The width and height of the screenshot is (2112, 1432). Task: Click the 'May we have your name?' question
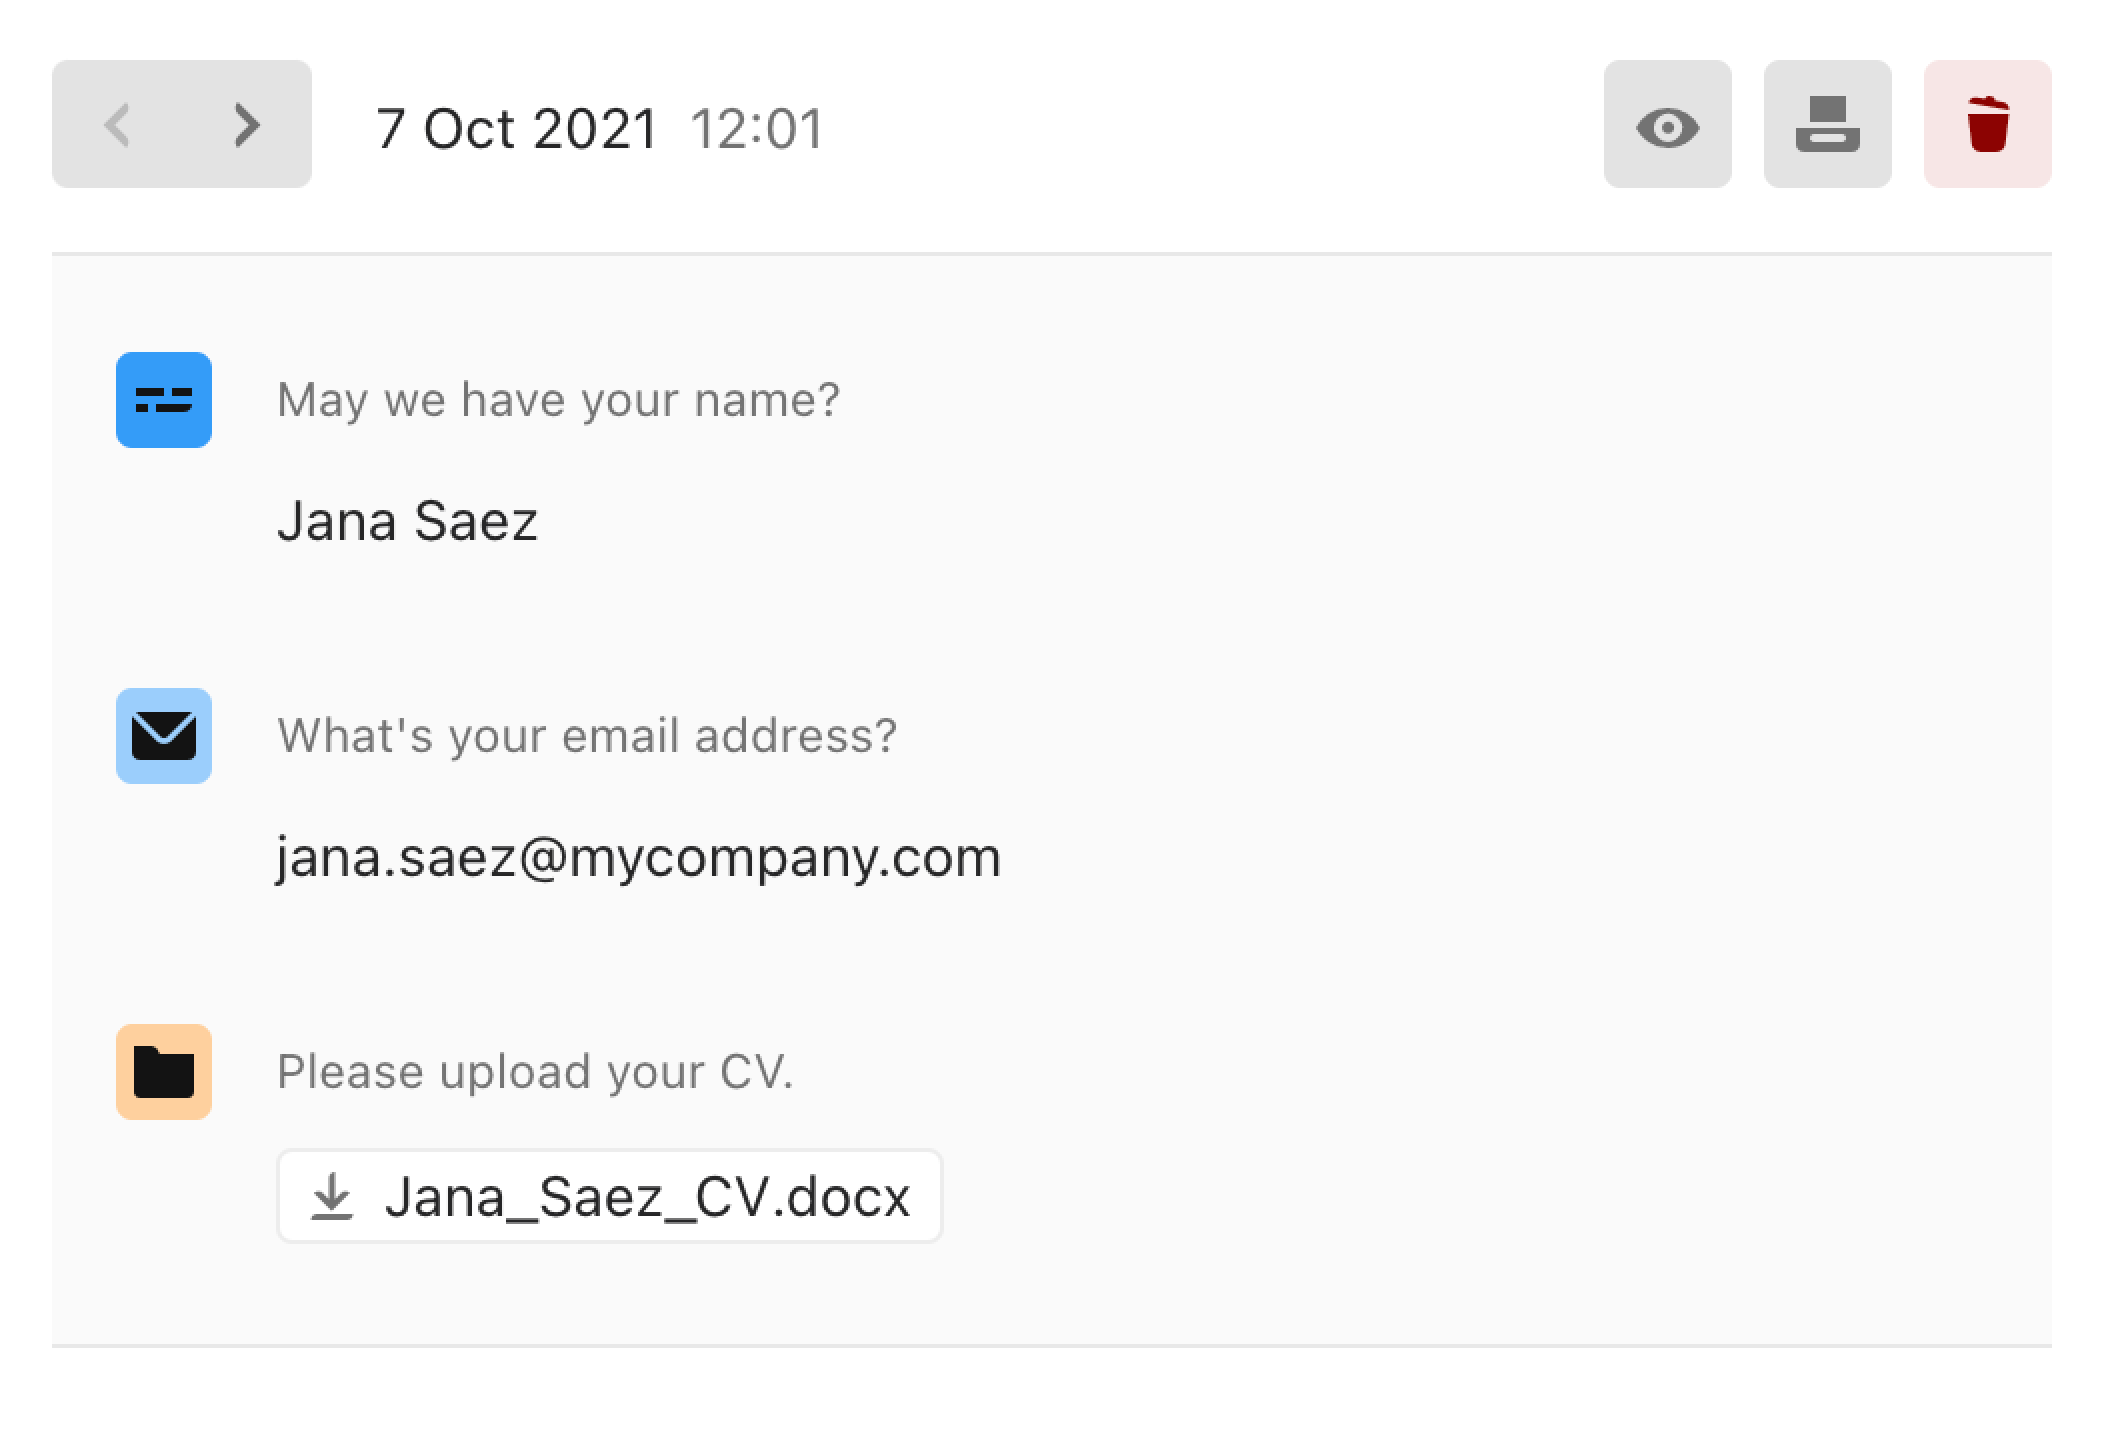click(x=558, y=400)
